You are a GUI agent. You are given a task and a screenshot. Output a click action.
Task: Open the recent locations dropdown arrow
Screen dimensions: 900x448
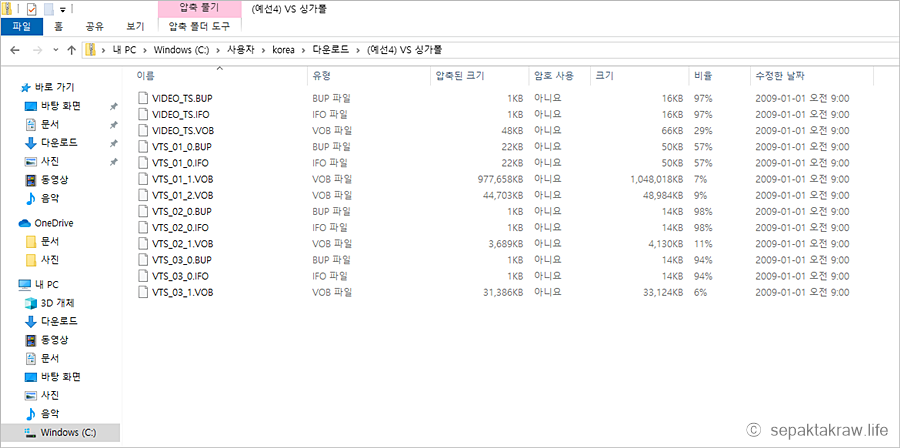pos(56,50)
